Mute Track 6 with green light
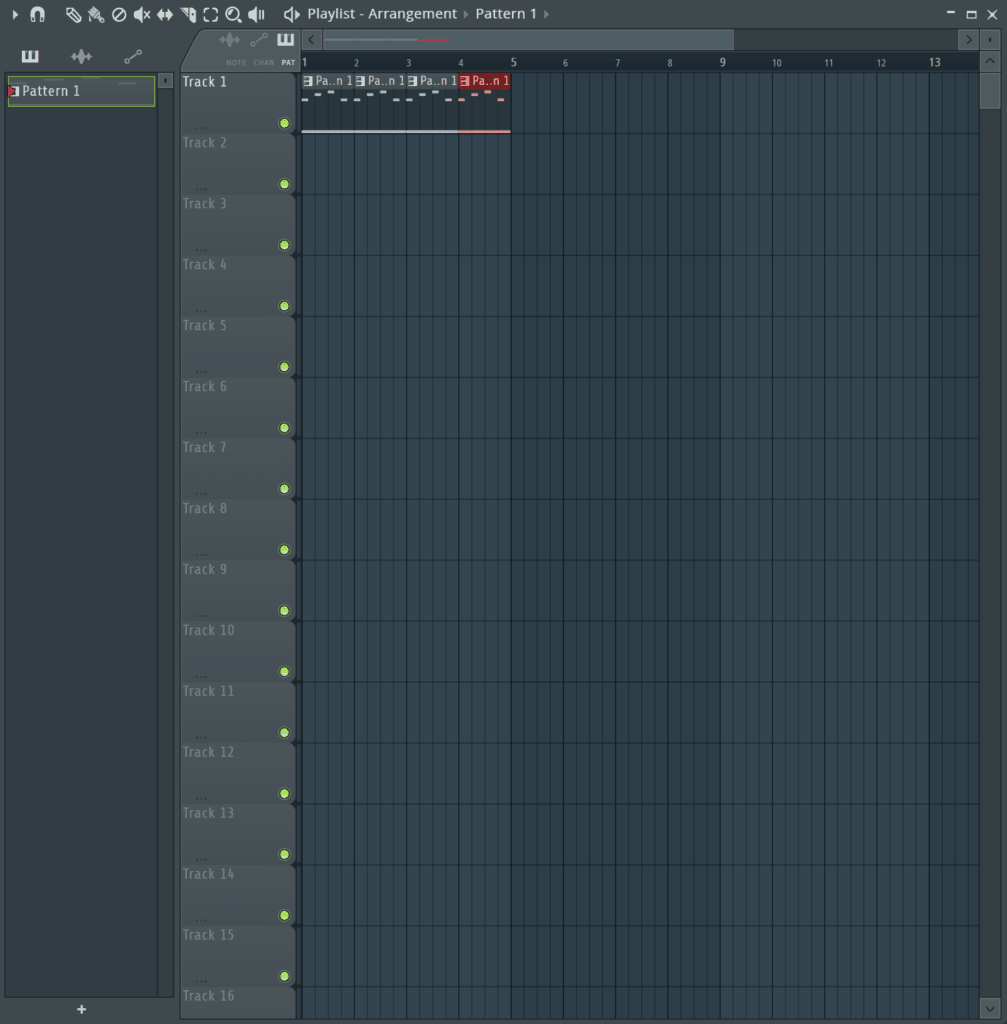1007x1024 pixels. [x=284, y=428]
